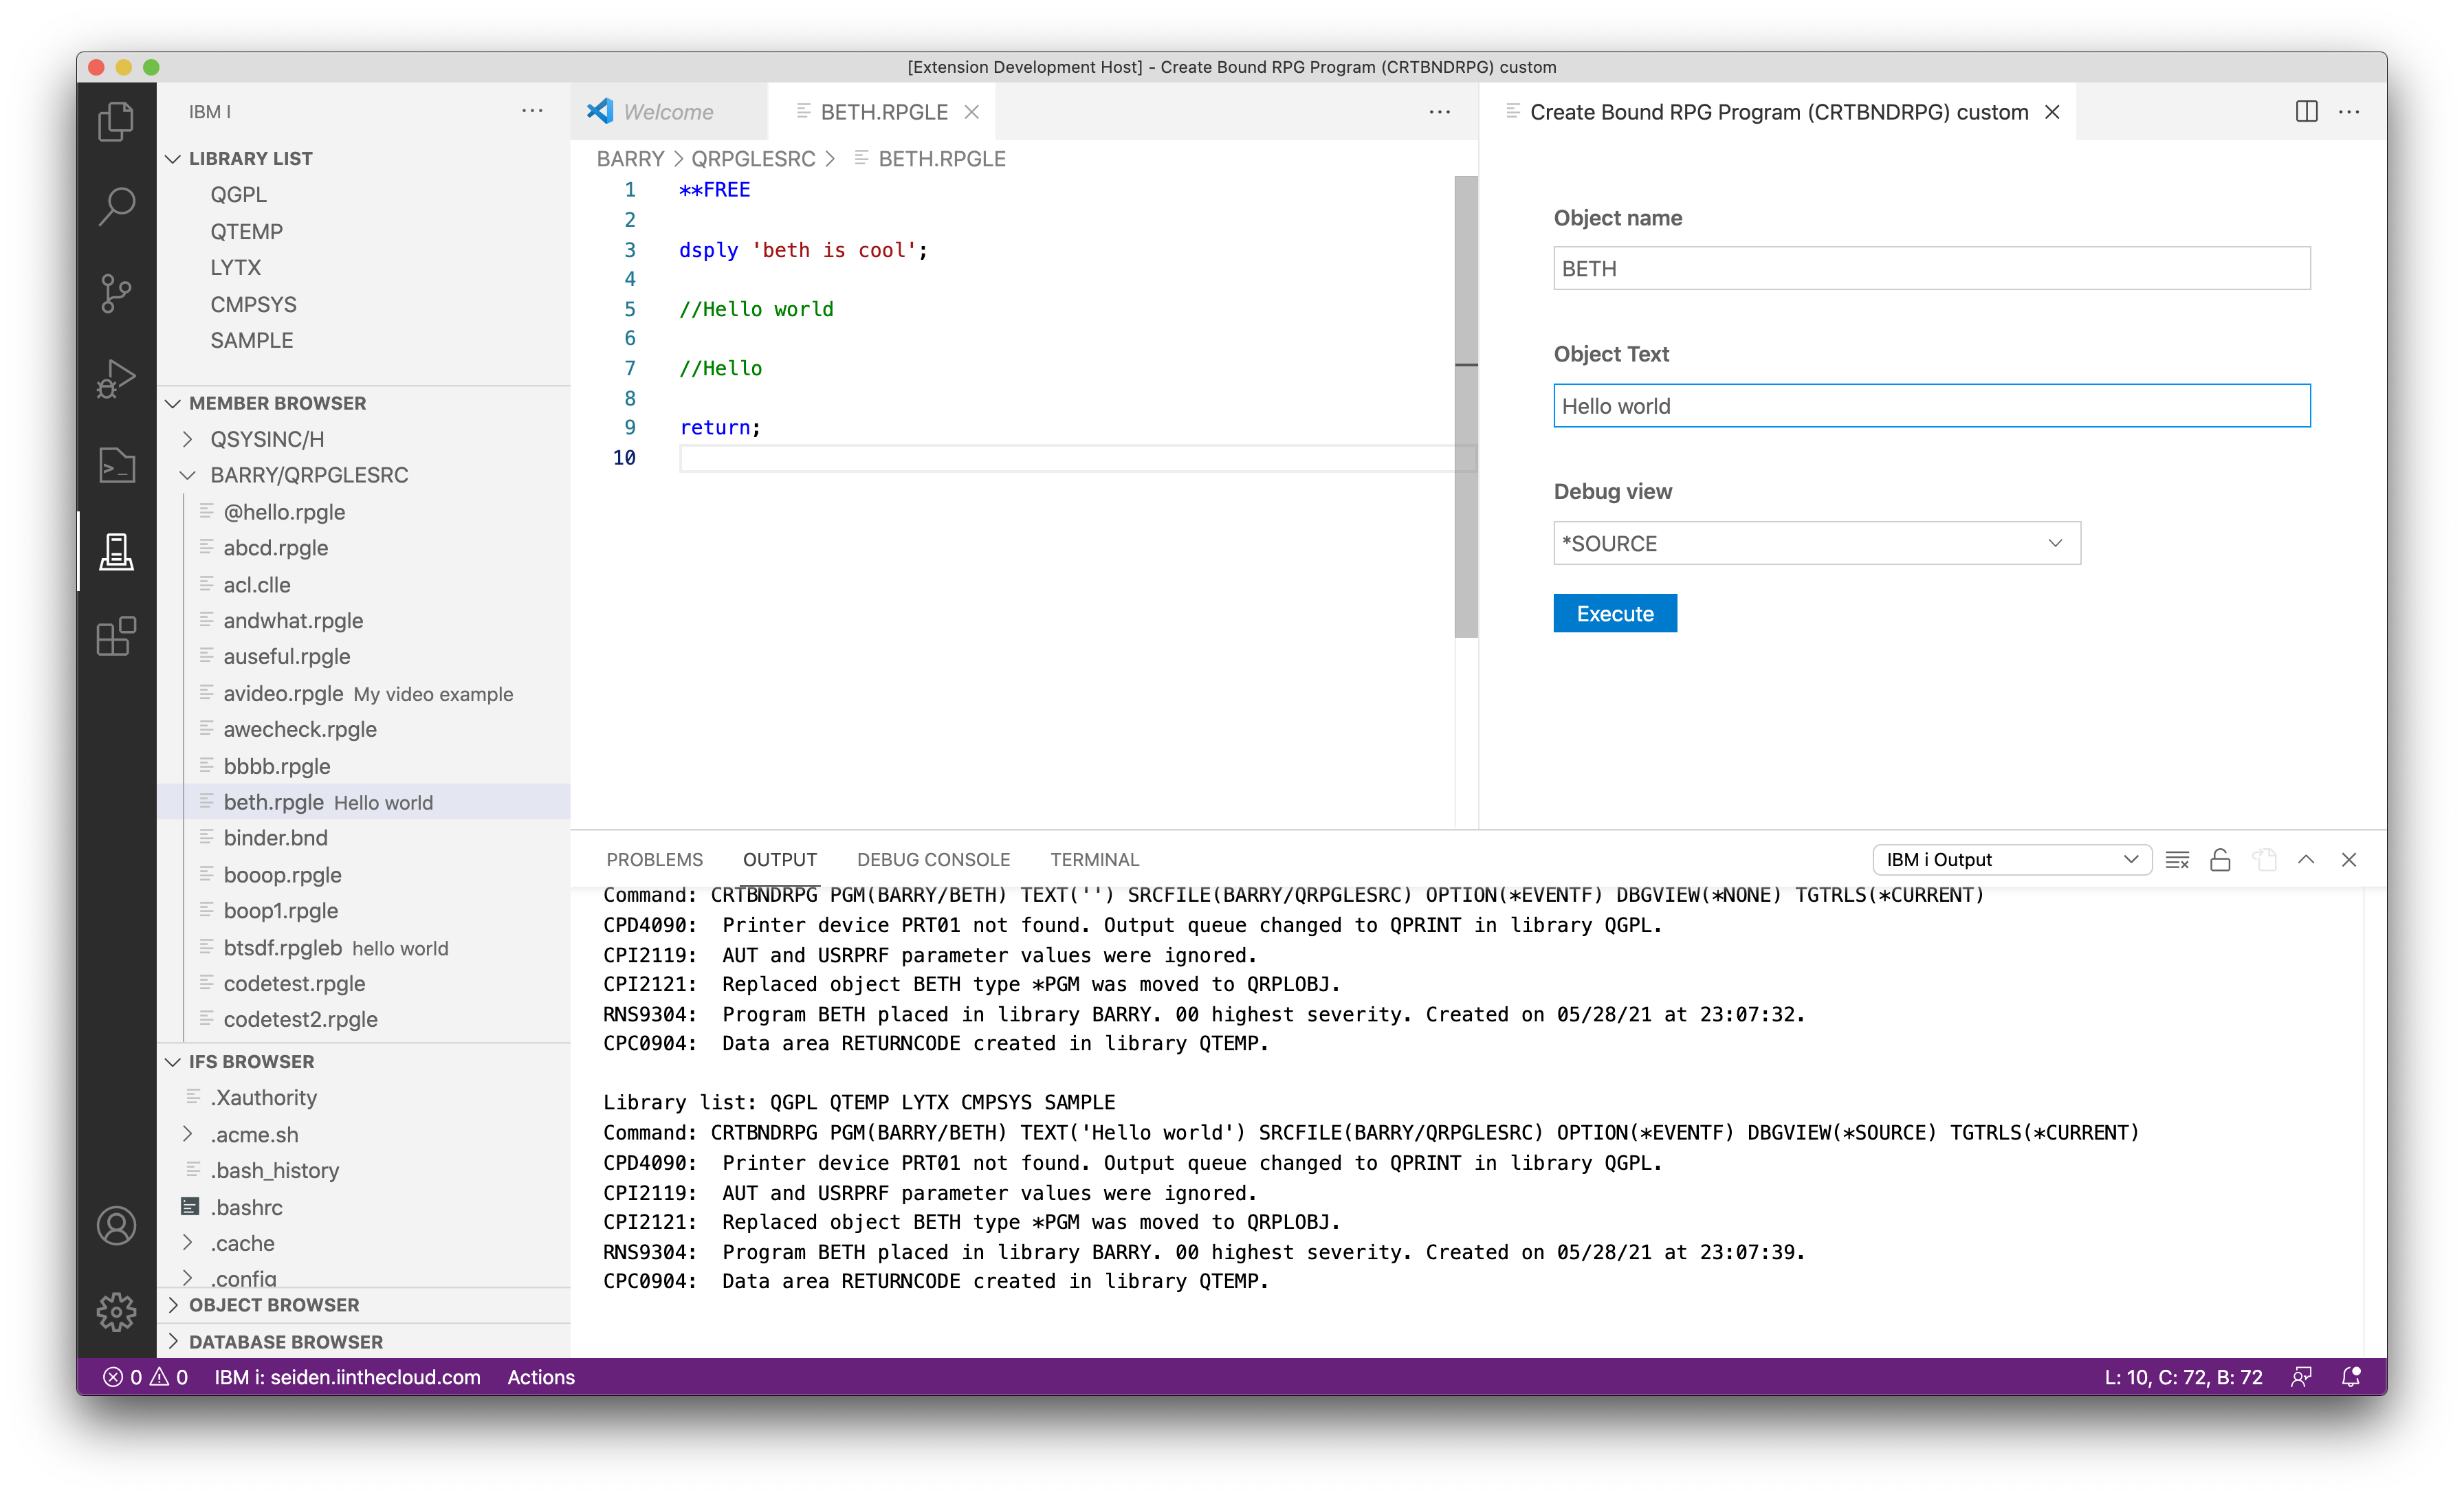The height and width of the screenshot is (1497, 2464).
Task: Clear the IBM i Output panel
Action: [2177, 859]
